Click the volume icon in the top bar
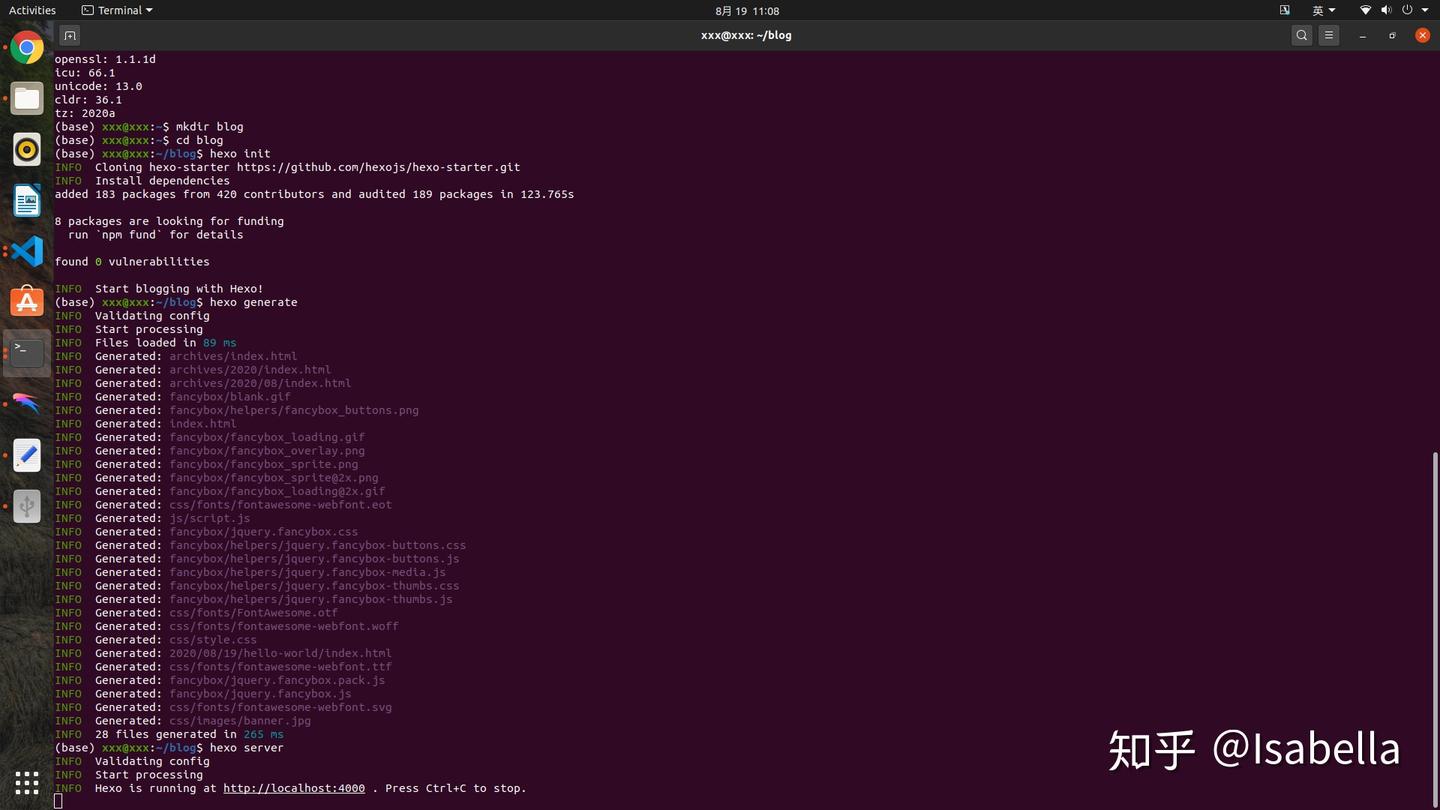The image size is (1440, 810). [x=1386, y=10]
